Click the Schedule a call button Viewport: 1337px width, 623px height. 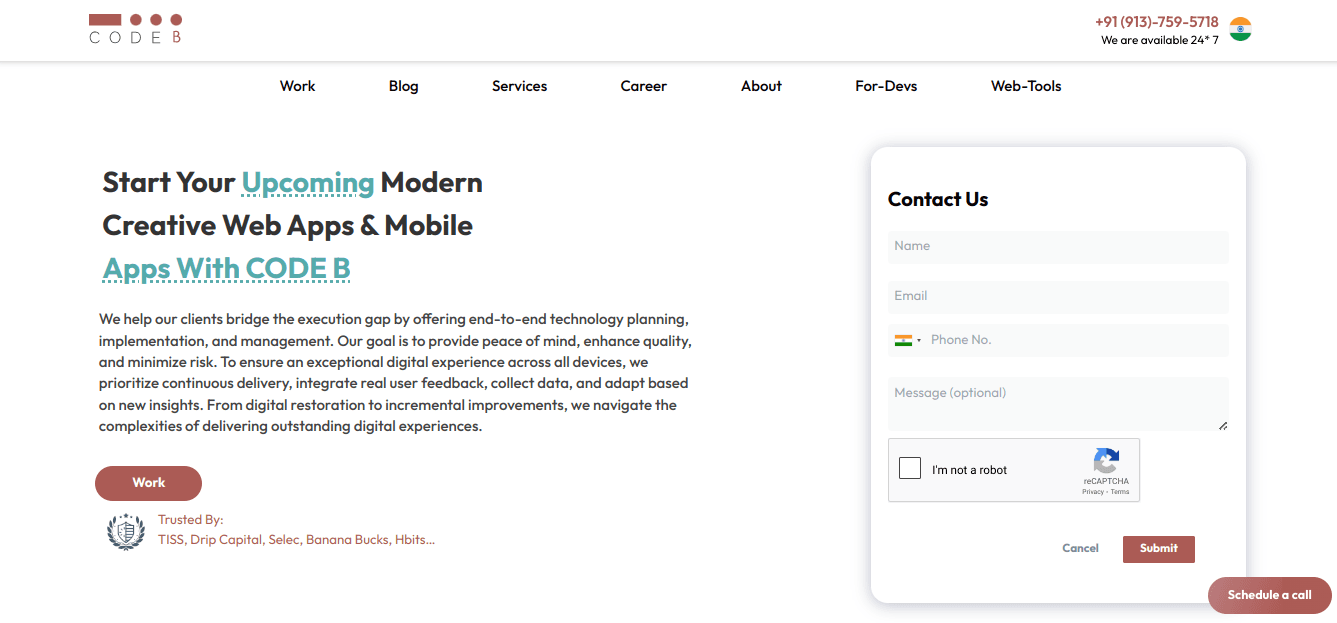coord(1268,595)
